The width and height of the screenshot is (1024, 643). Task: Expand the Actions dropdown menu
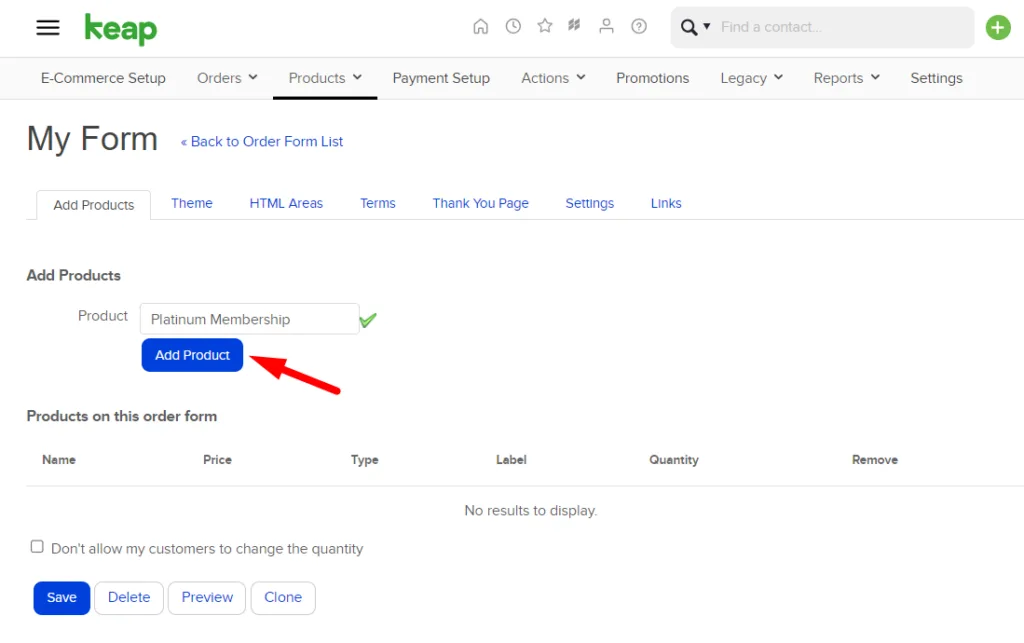553,78
